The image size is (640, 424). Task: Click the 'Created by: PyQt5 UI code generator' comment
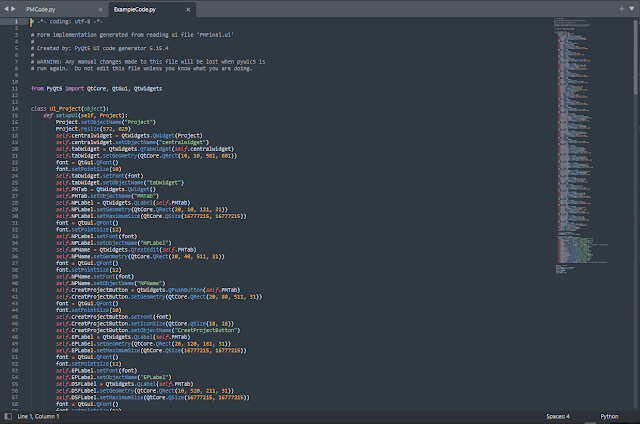click(x=100, y=48)
